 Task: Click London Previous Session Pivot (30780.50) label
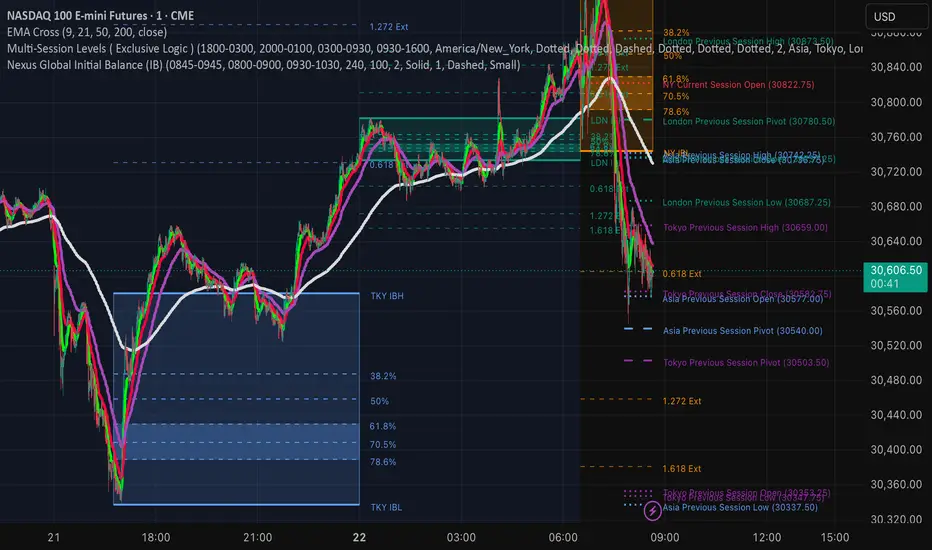pyautogui.click(x=749, y=121)
